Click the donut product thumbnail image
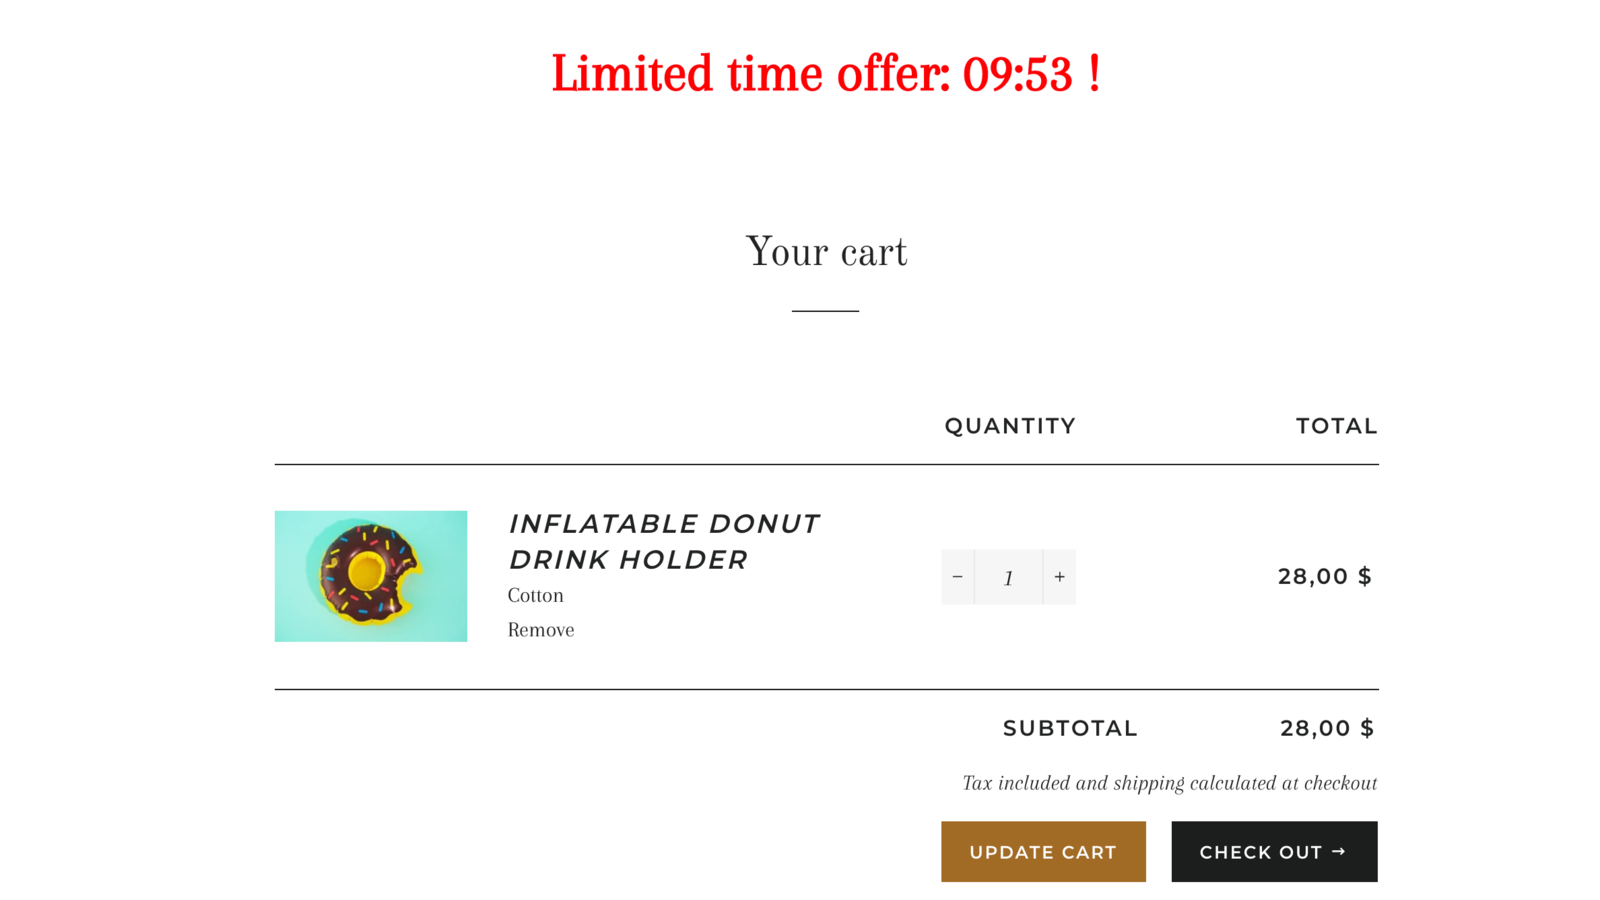The width and height of the screenshot is (1600, 900). point(371,576)
